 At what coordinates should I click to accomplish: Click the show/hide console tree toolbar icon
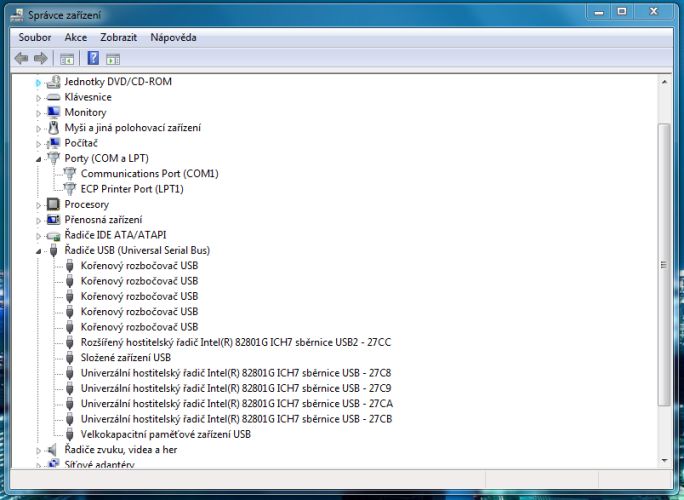click(x=67, y=58)
